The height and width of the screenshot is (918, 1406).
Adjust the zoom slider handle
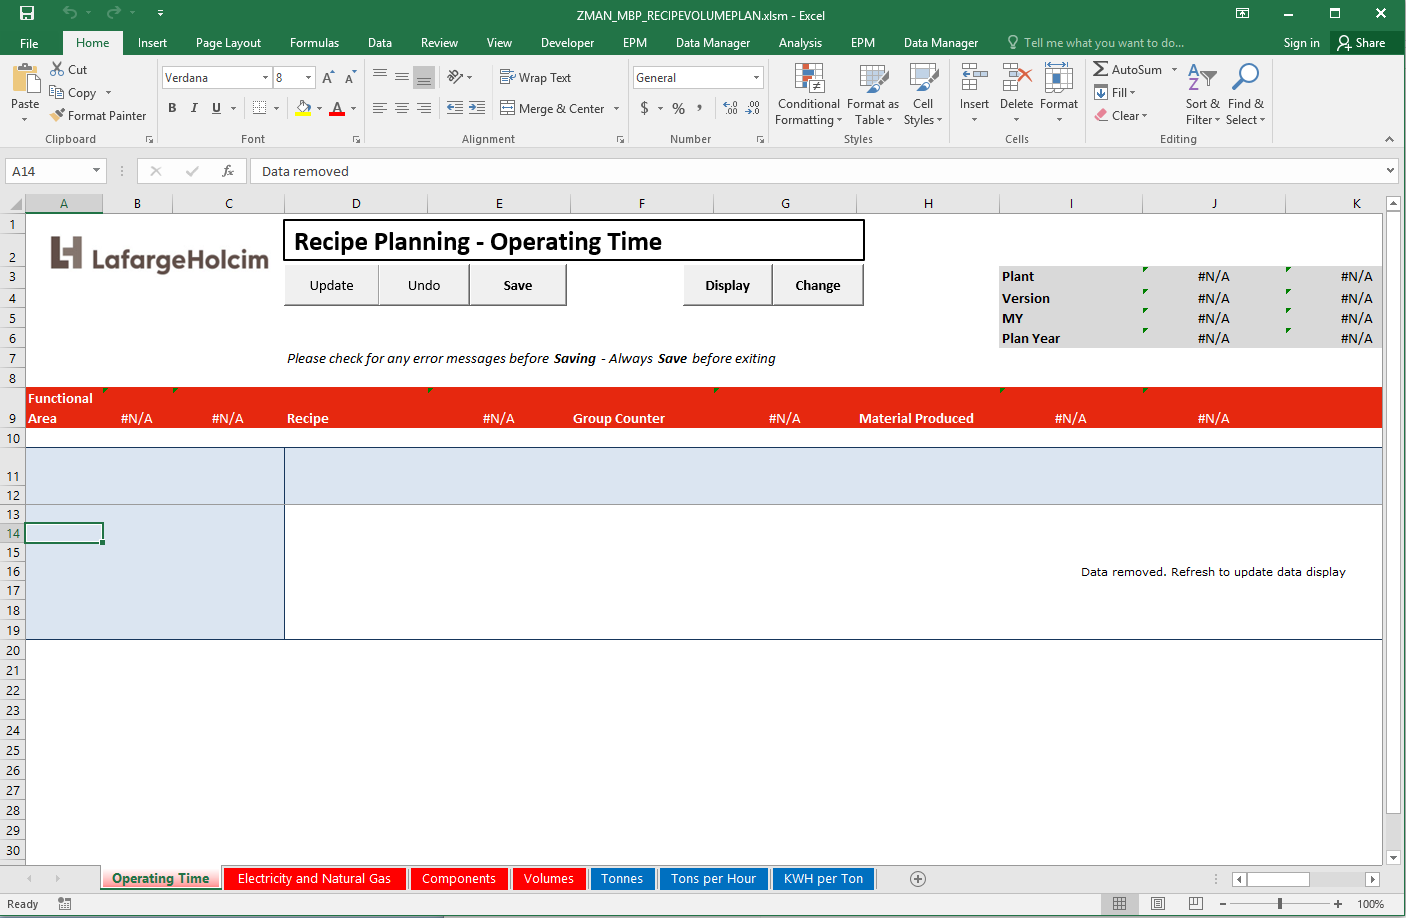pos(1280,904)
